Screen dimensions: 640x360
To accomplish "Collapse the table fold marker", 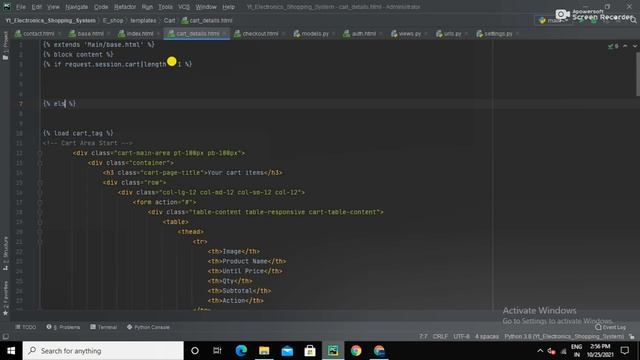I will (x=40, y=222).
